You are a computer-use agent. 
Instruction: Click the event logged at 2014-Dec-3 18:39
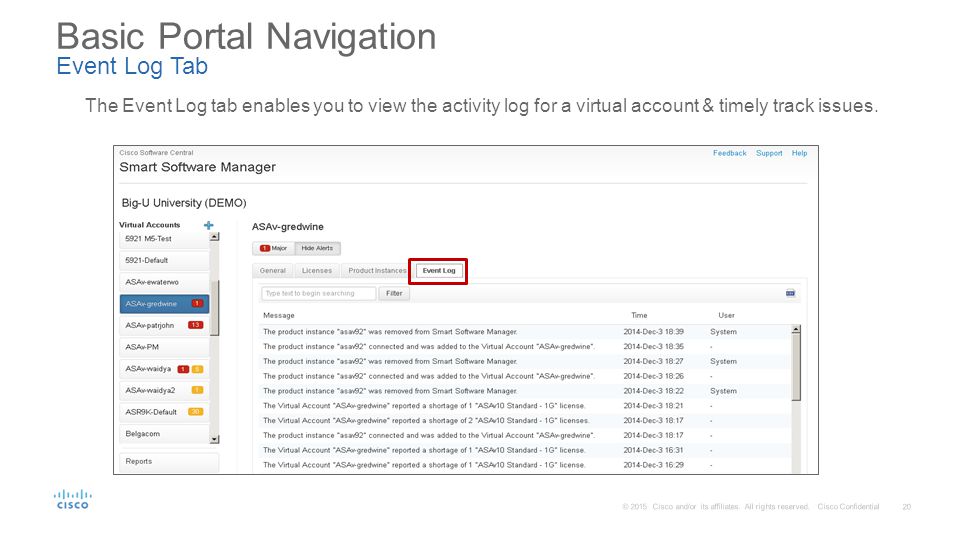[x=524, y=332]
